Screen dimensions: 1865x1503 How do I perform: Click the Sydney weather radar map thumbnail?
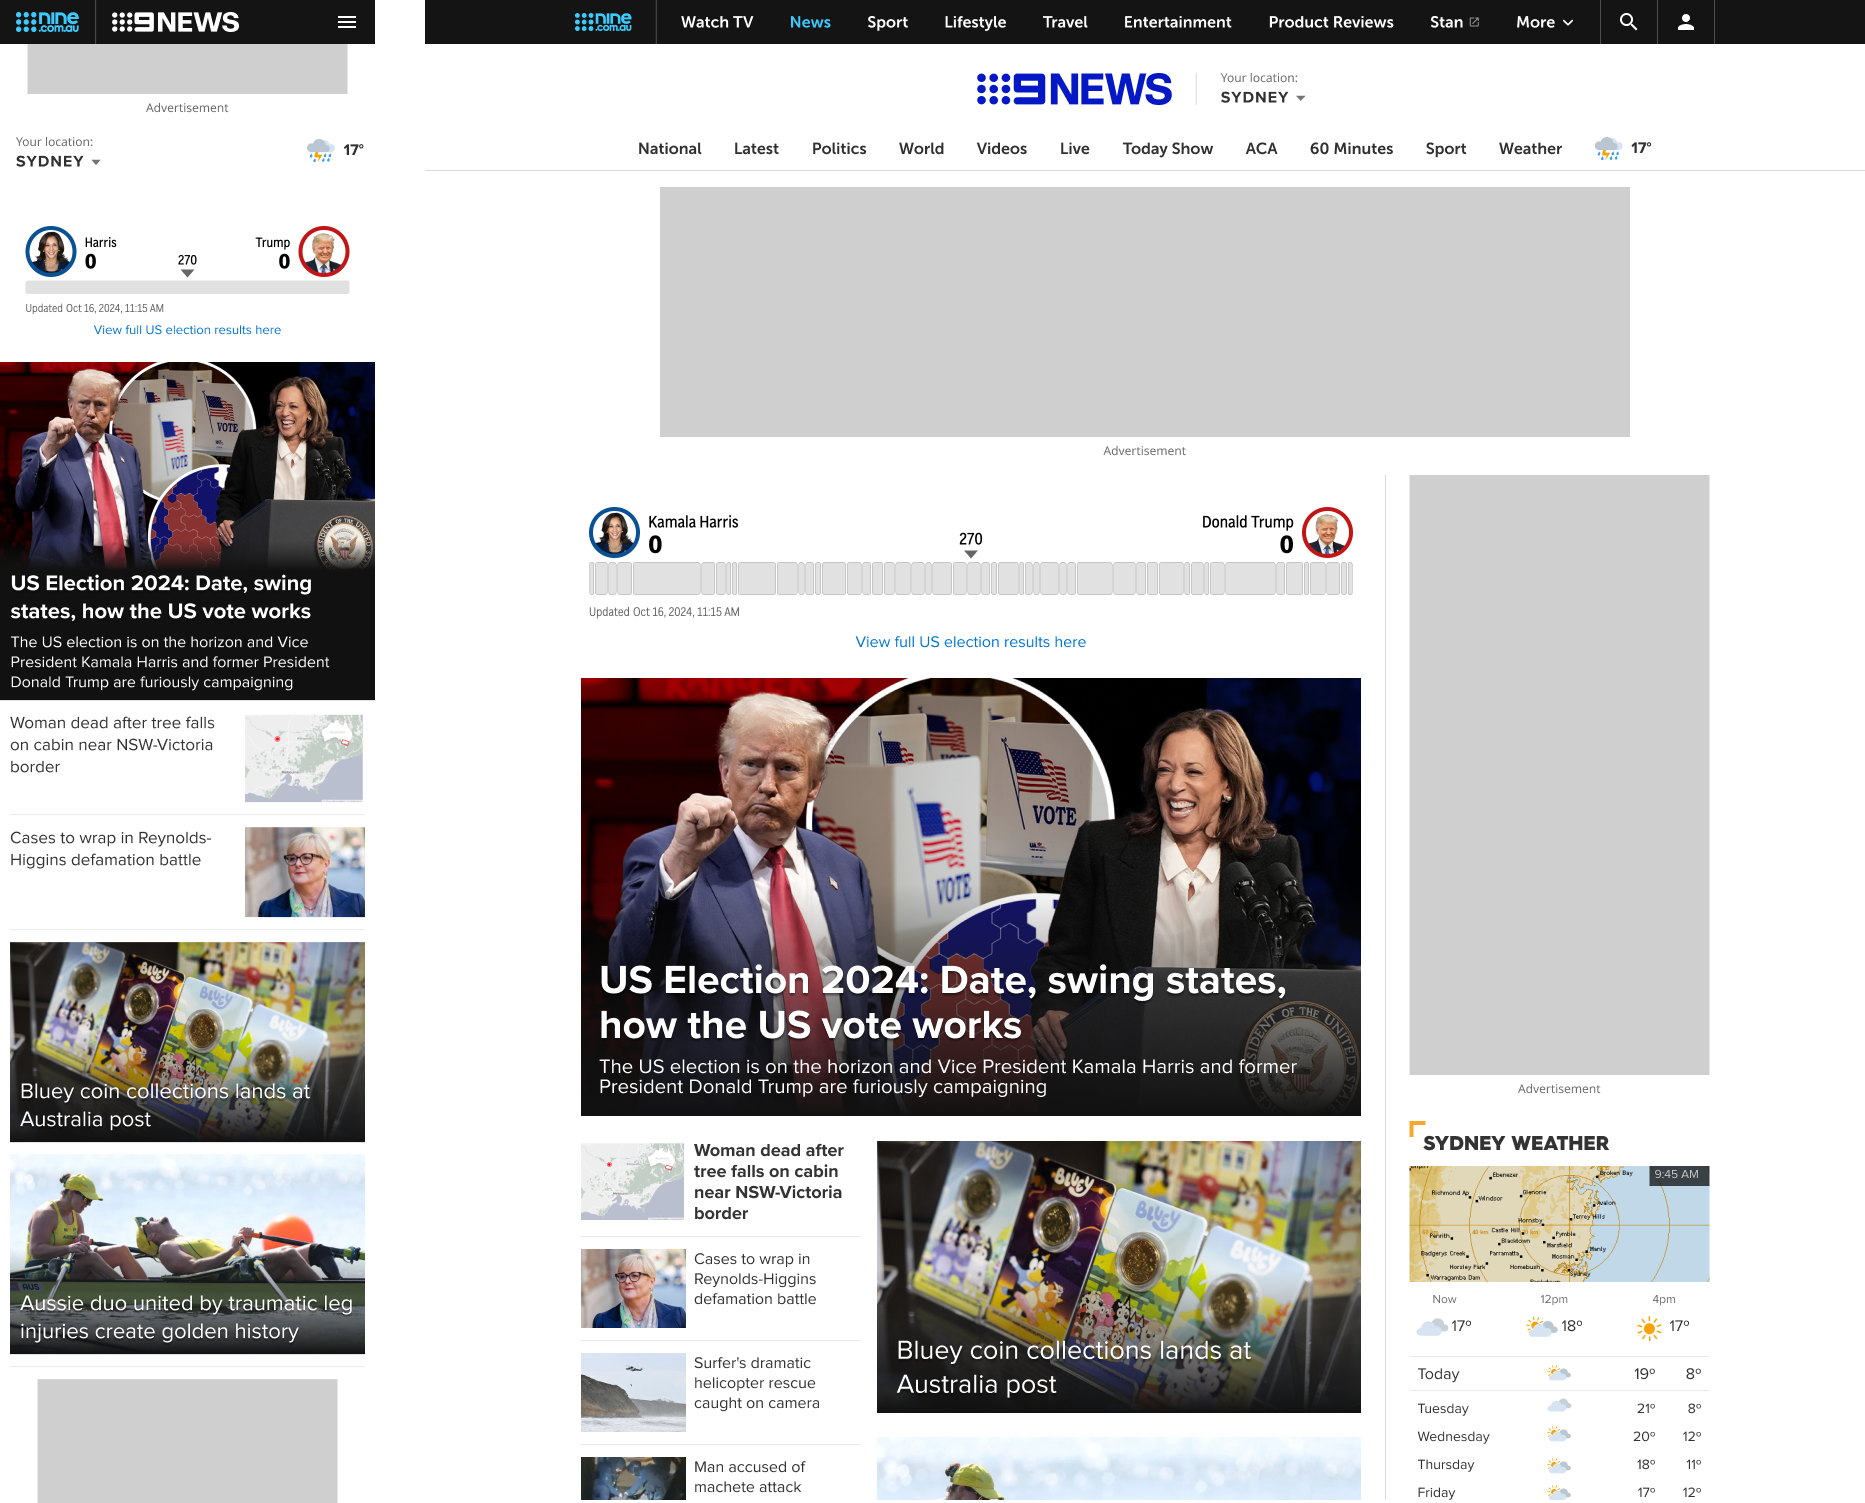pos(1559,1224)
